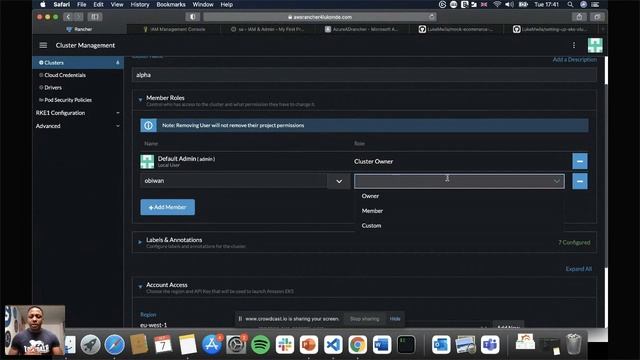The image size is (640, 360).
Task: Switch to the IAM Management Console tab
Action: [173, 29]
